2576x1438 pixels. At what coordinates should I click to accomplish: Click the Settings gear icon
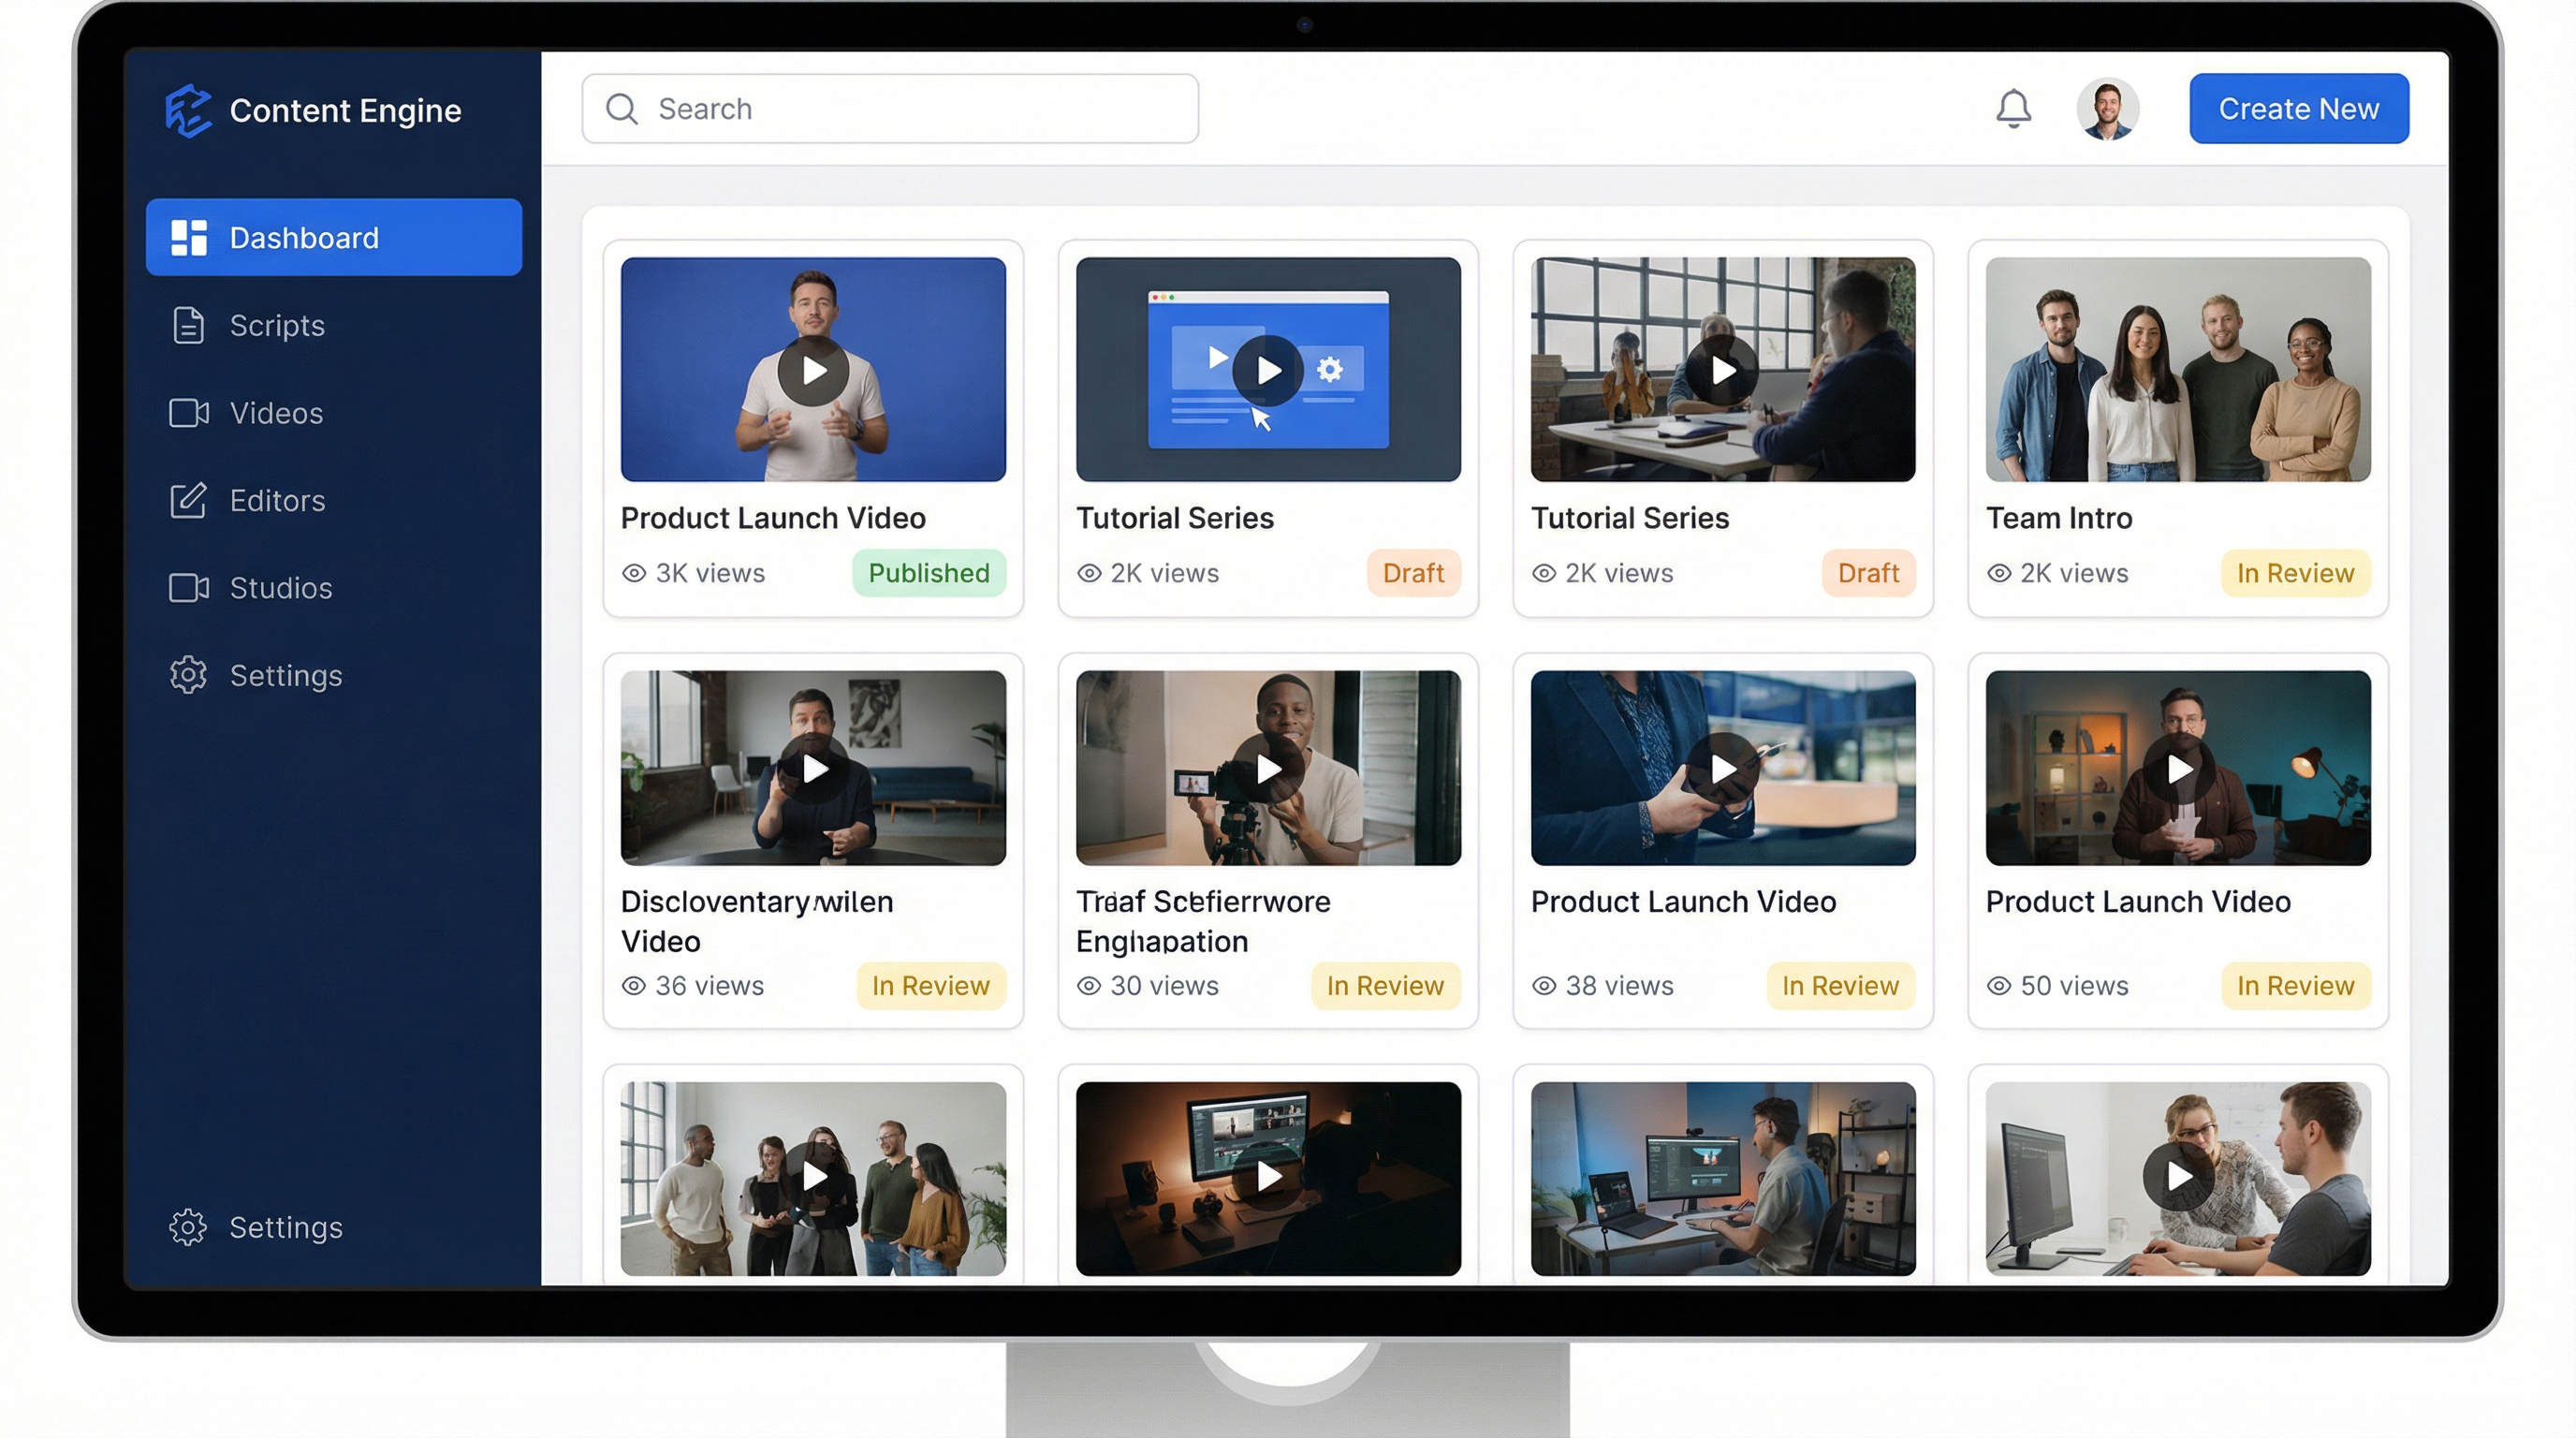[x=189, y=675]
